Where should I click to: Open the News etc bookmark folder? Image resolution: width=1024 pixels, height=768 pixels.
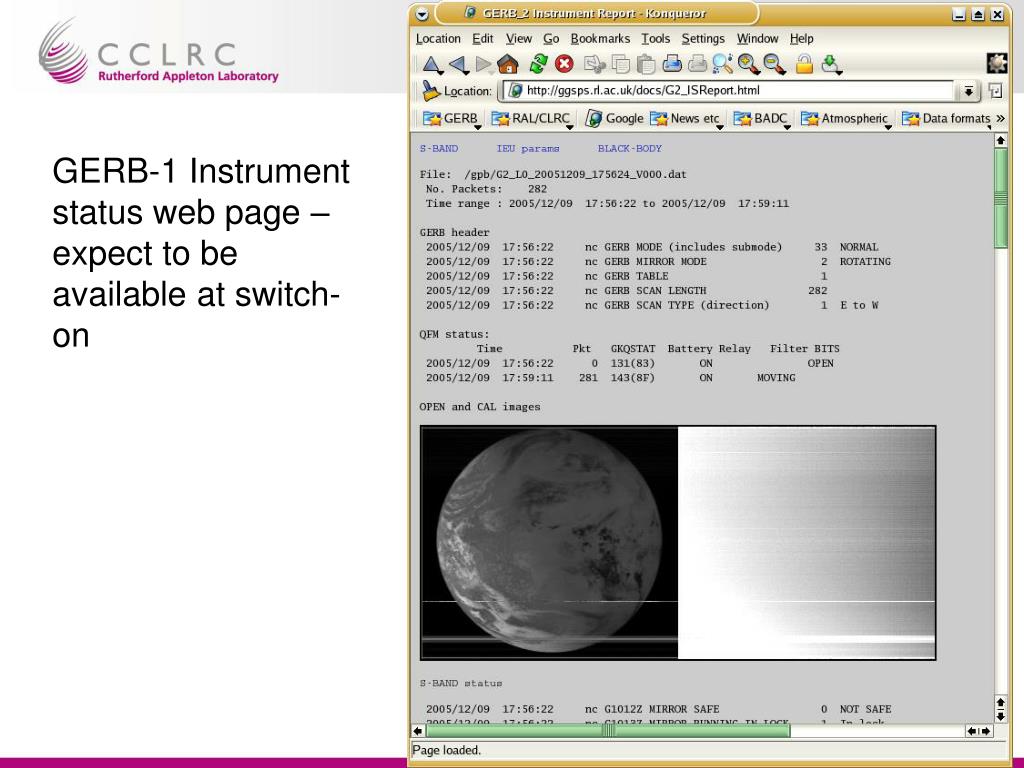[686, 119]
